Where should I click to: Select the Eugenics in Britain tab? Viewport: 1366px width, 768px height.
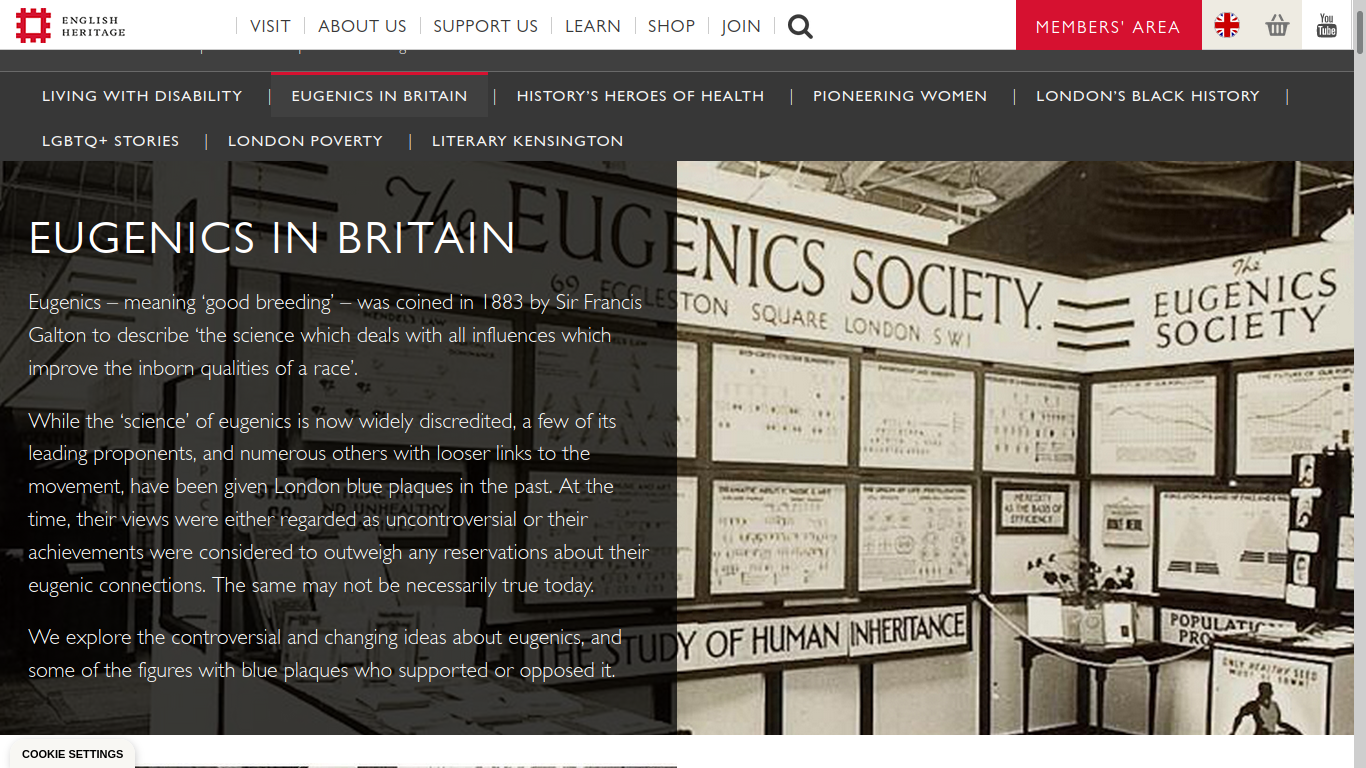[x=379, y=96]
